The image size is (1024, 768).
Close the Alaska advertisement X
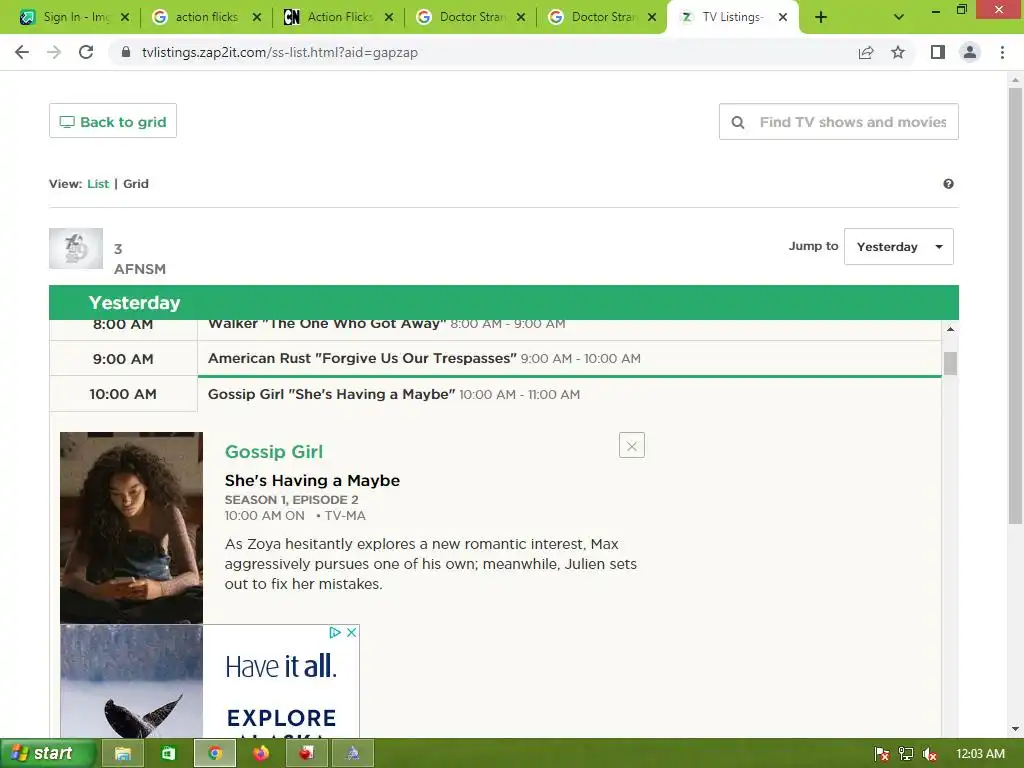(351, 632)
